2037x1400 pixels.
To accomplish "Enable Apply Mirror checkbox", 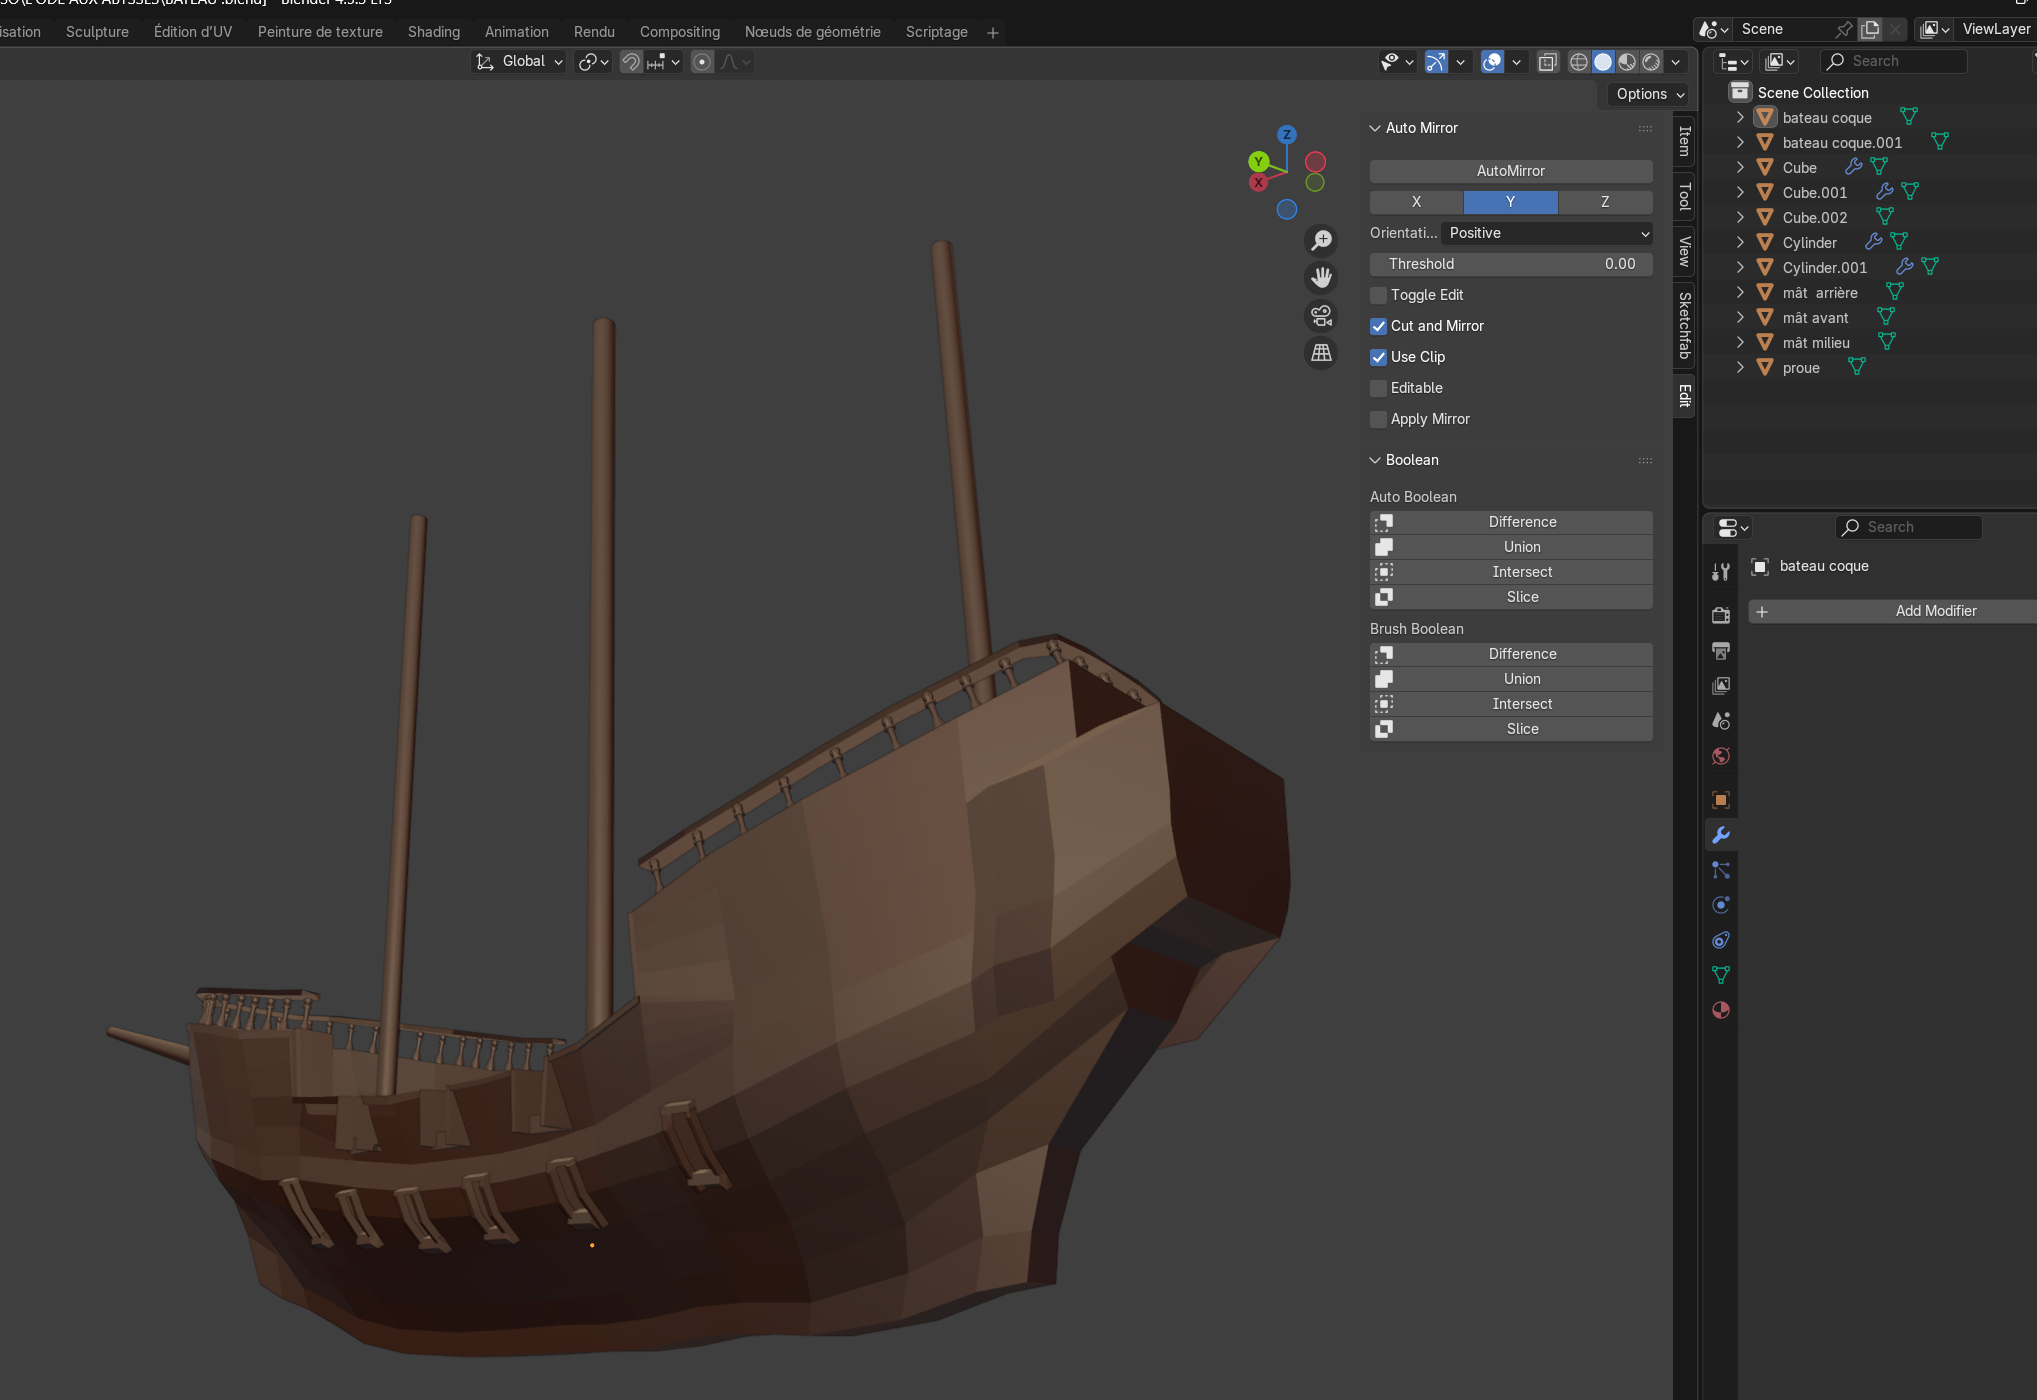I will pyautogui.click(x=1379, y=419).
